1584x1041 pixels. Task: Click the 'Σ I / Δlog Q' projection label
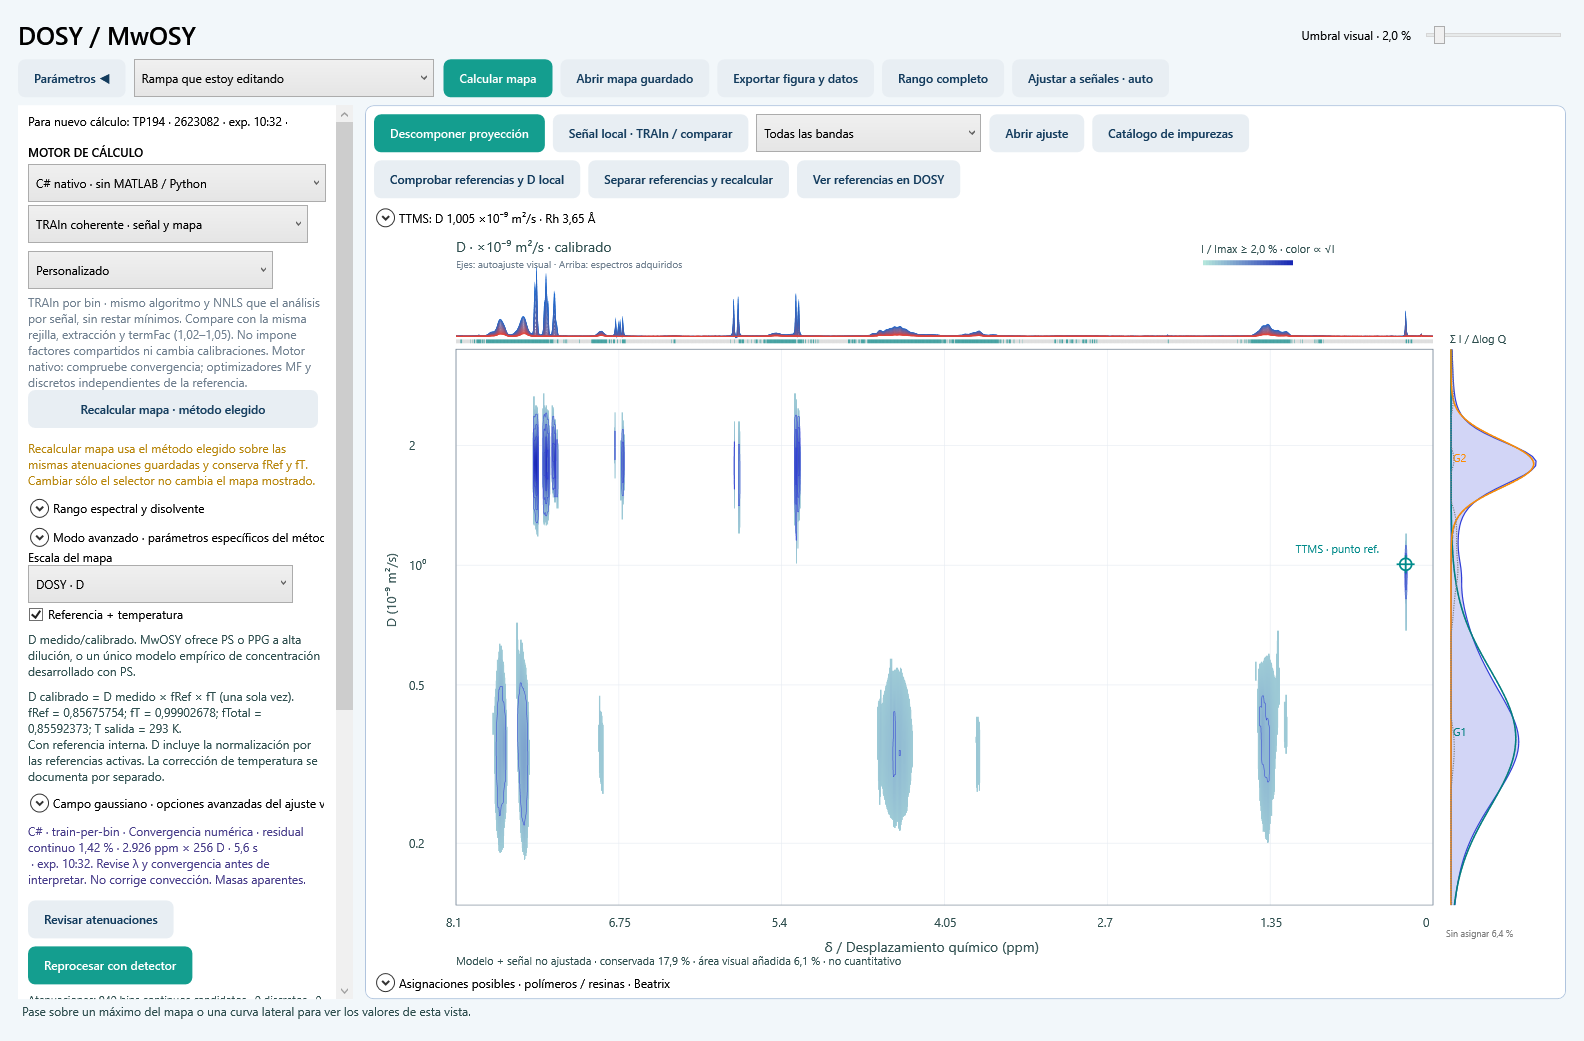(x=1478, y=339)
